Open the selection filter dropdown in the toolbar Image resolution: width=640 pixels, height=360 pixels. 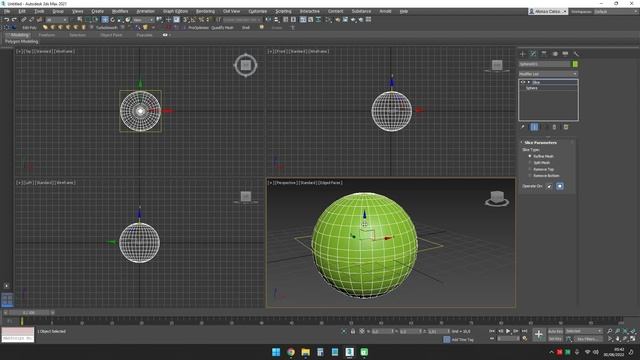[57, 20]
